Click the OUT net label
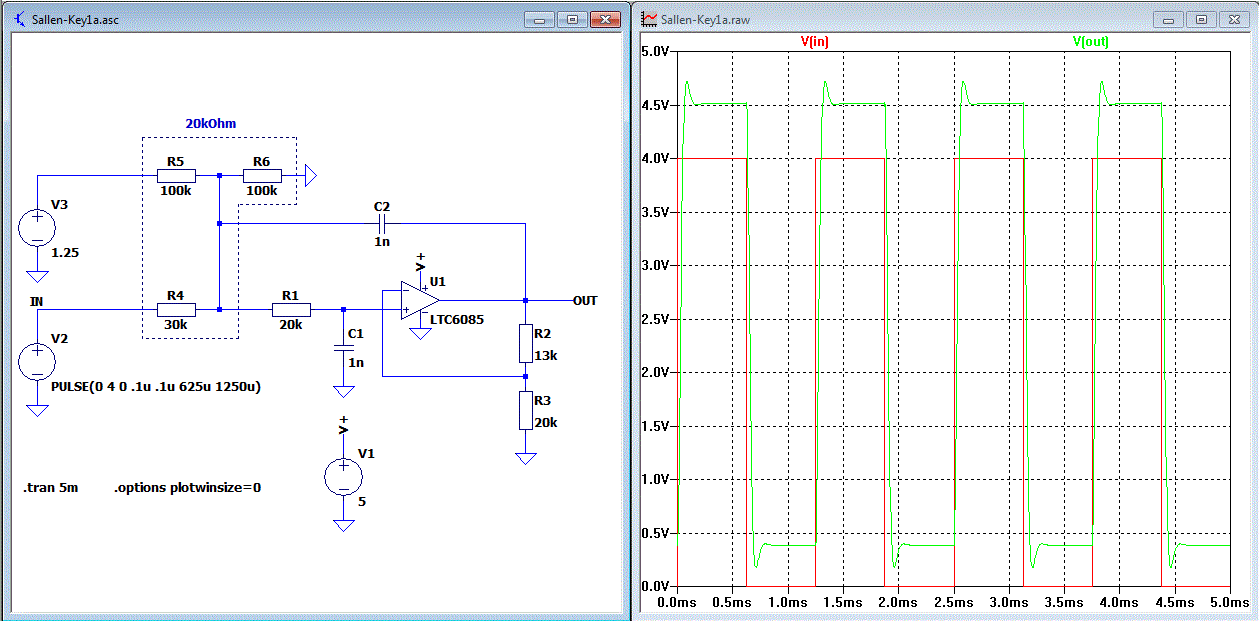 585,300
